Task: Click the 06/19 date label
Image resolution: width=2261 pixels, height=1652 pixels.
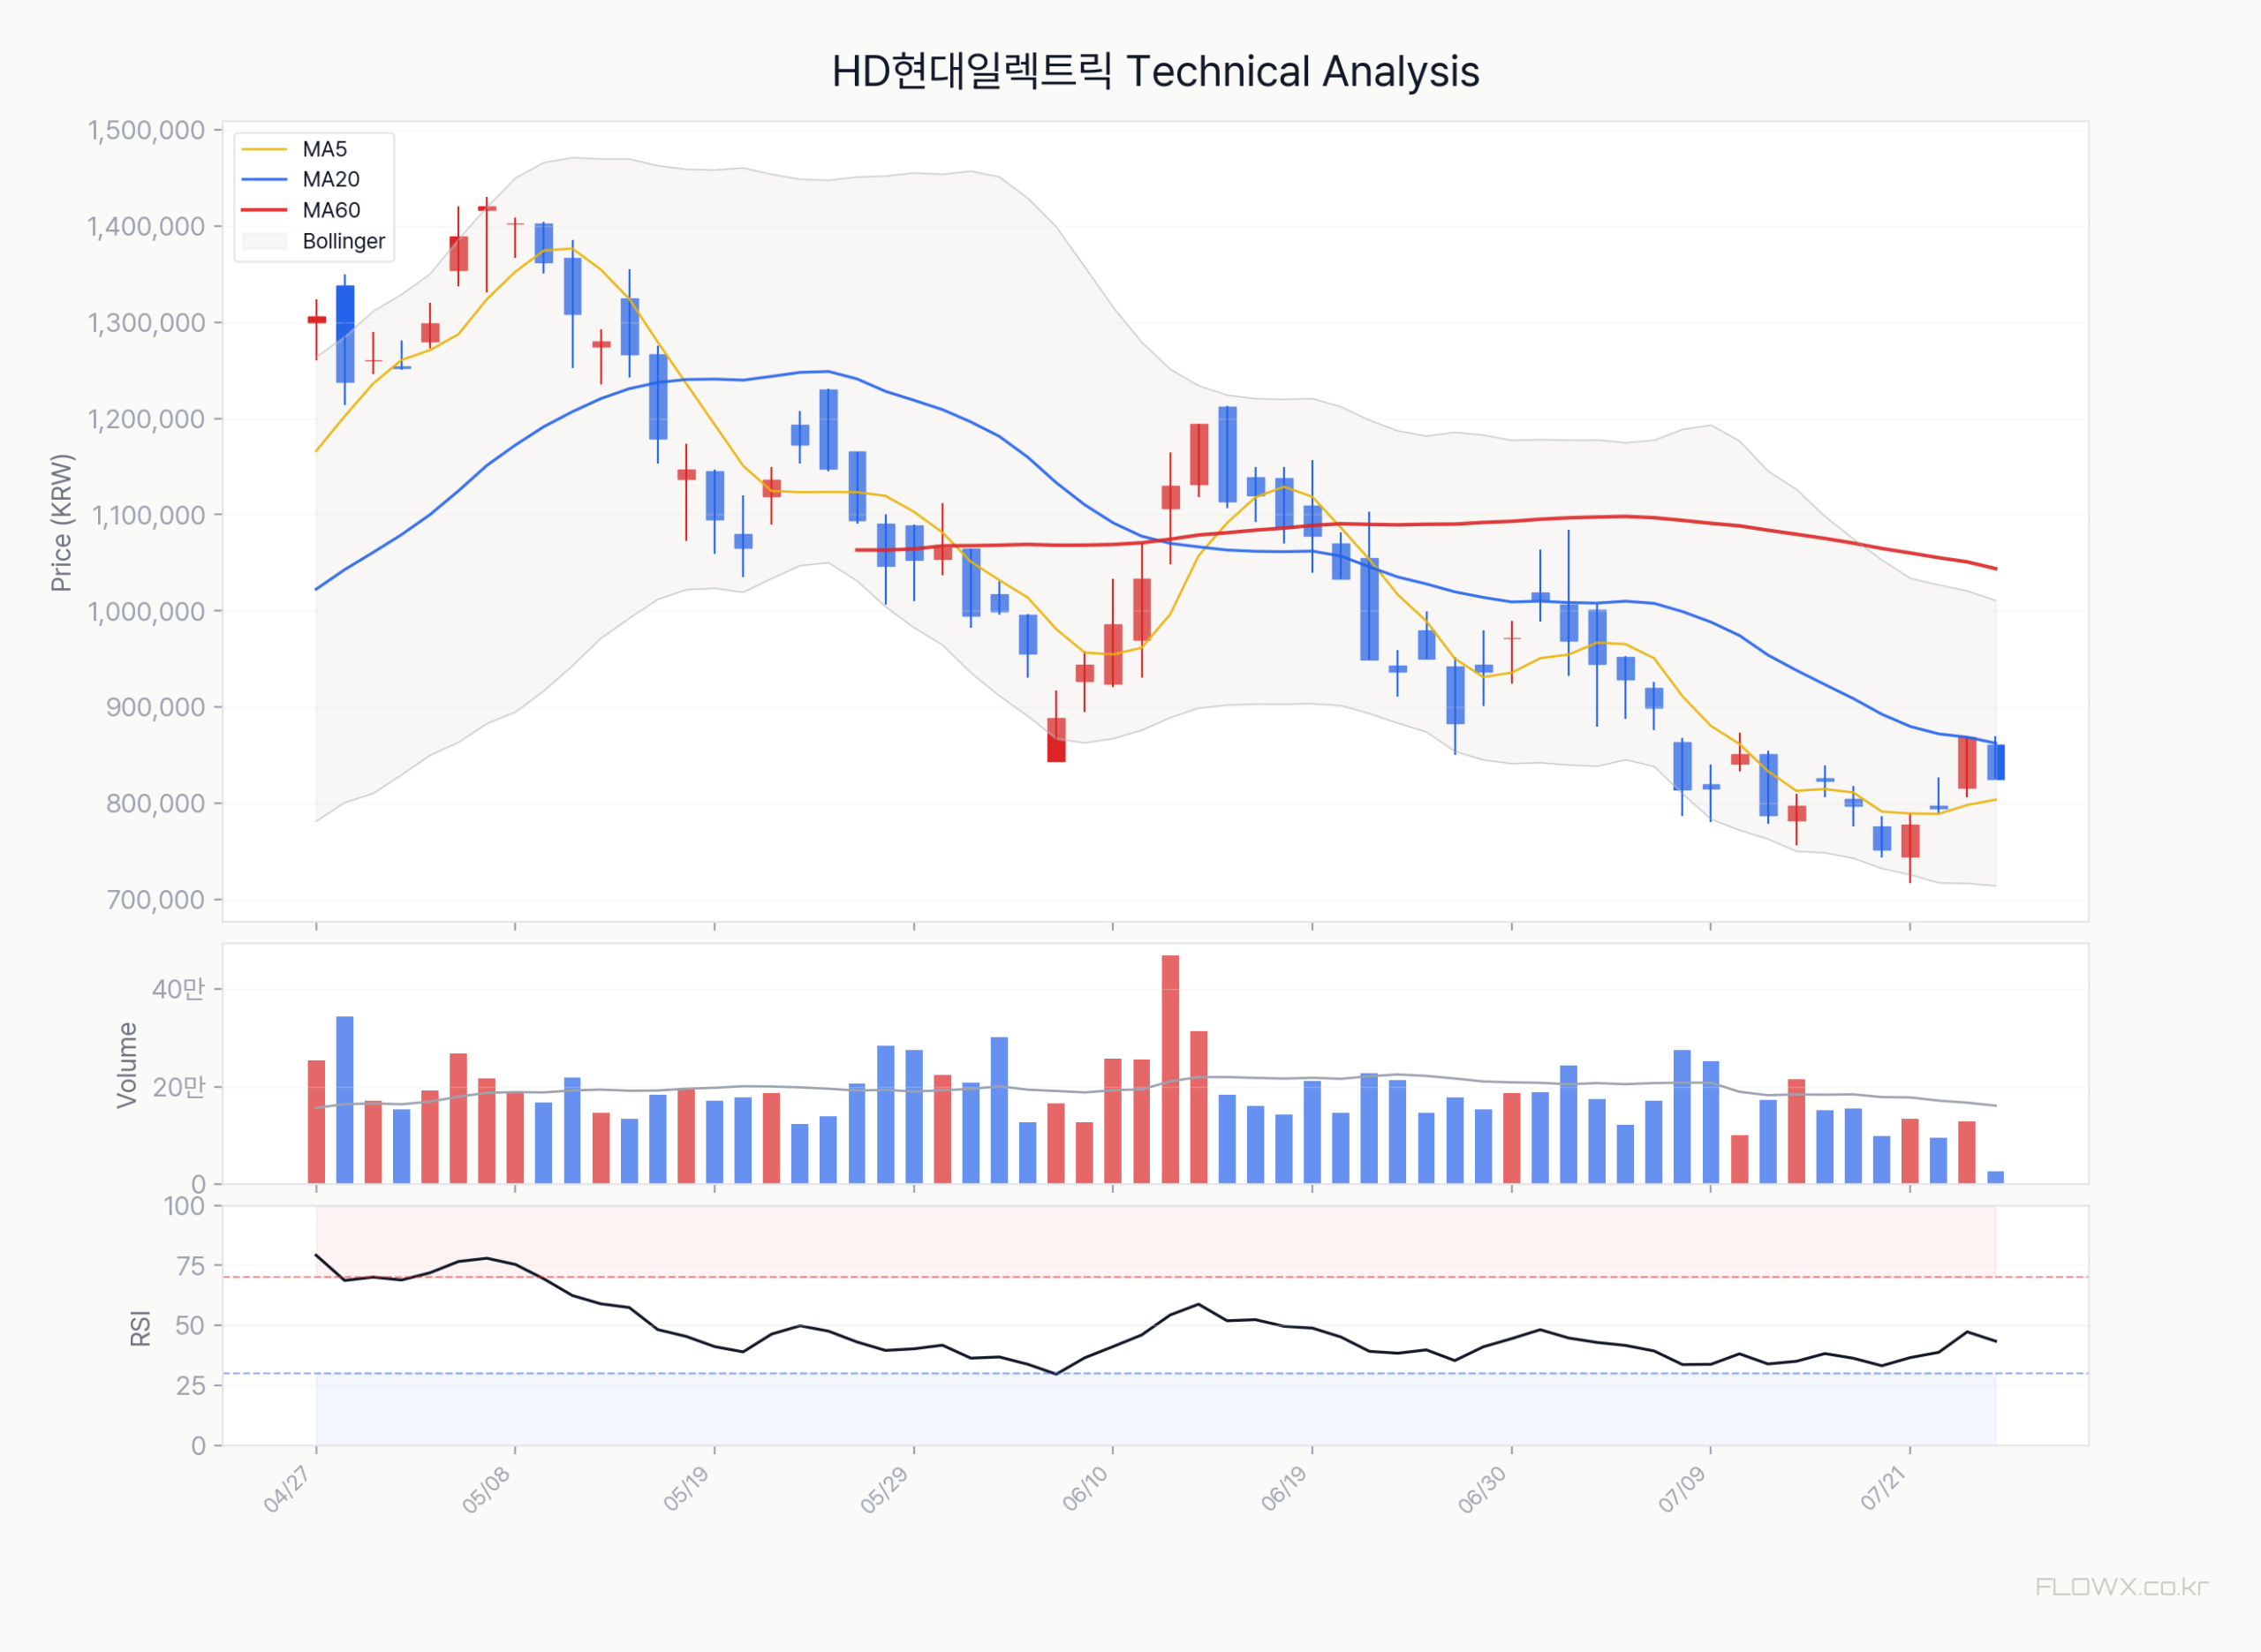Action: [1284, 1490]
